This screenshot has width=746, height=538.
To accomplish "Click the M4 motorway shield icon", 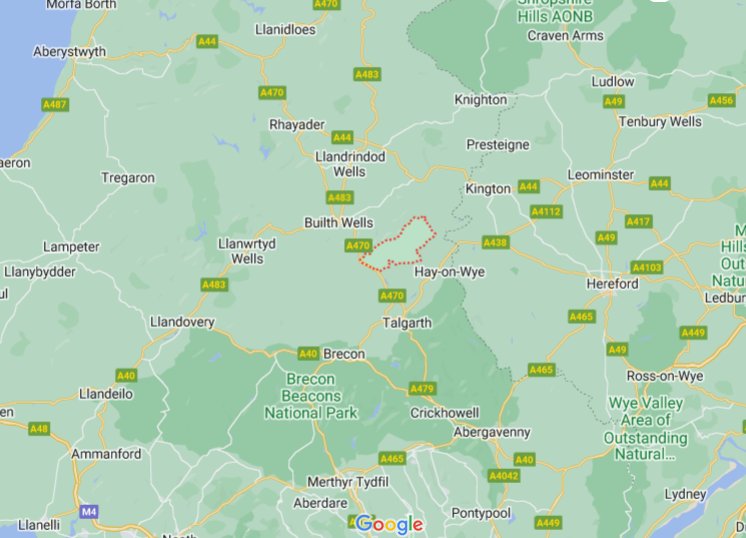I will [x=89, y=512].
